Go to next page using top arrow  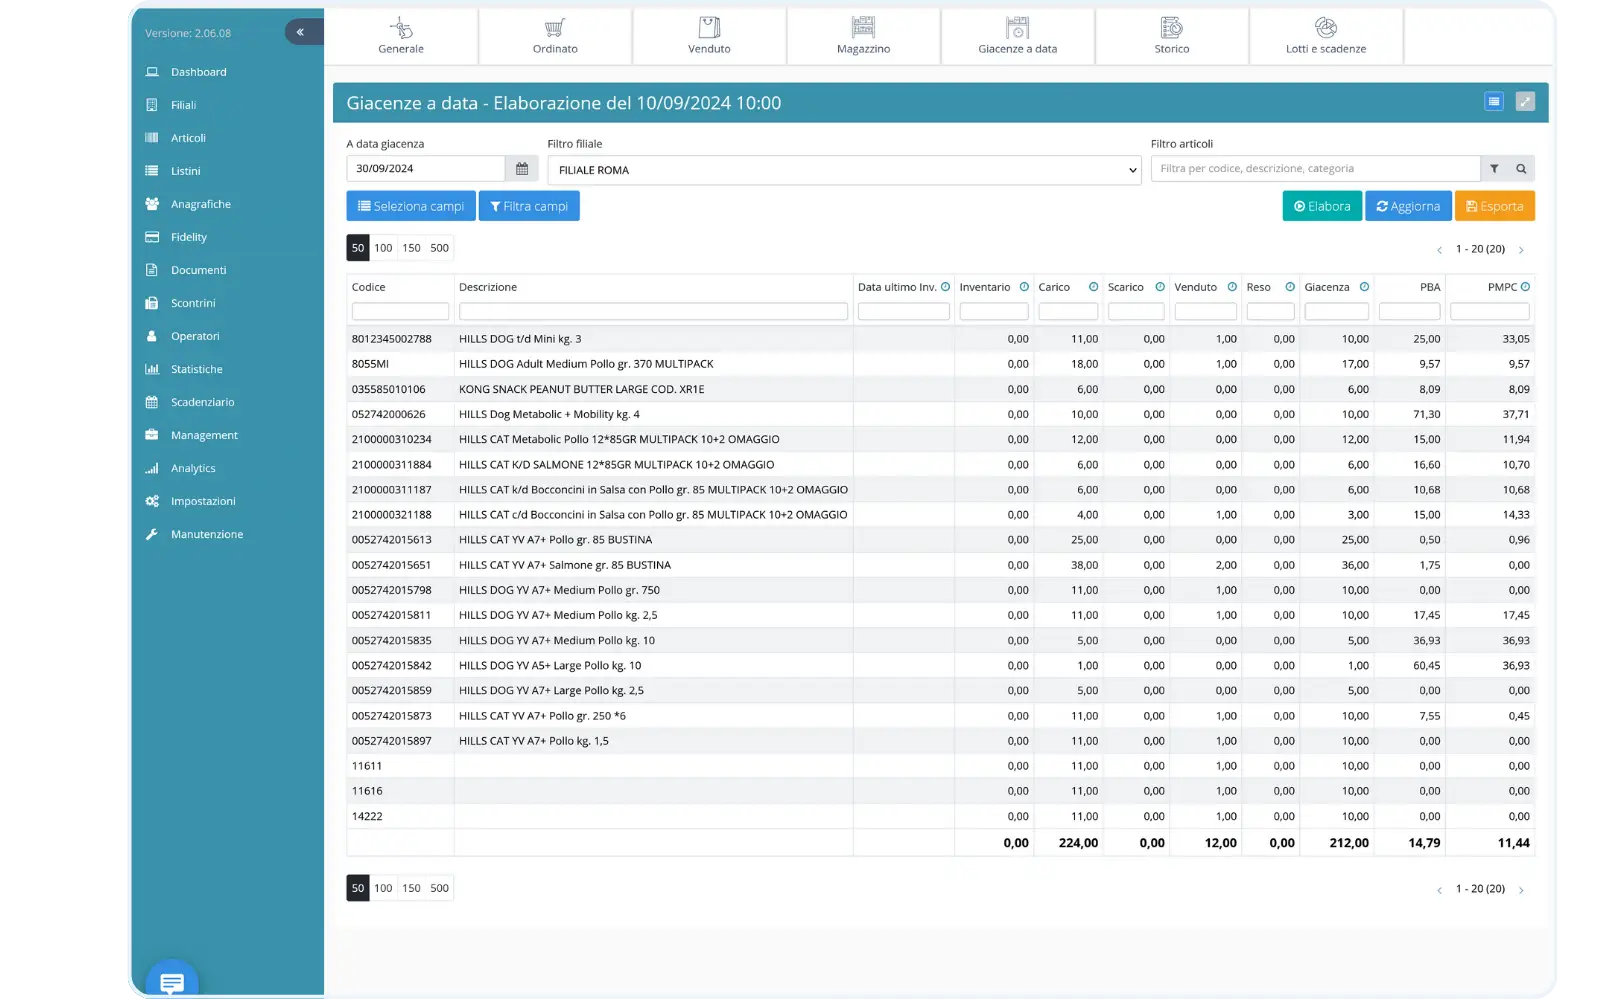[1521, 250]
